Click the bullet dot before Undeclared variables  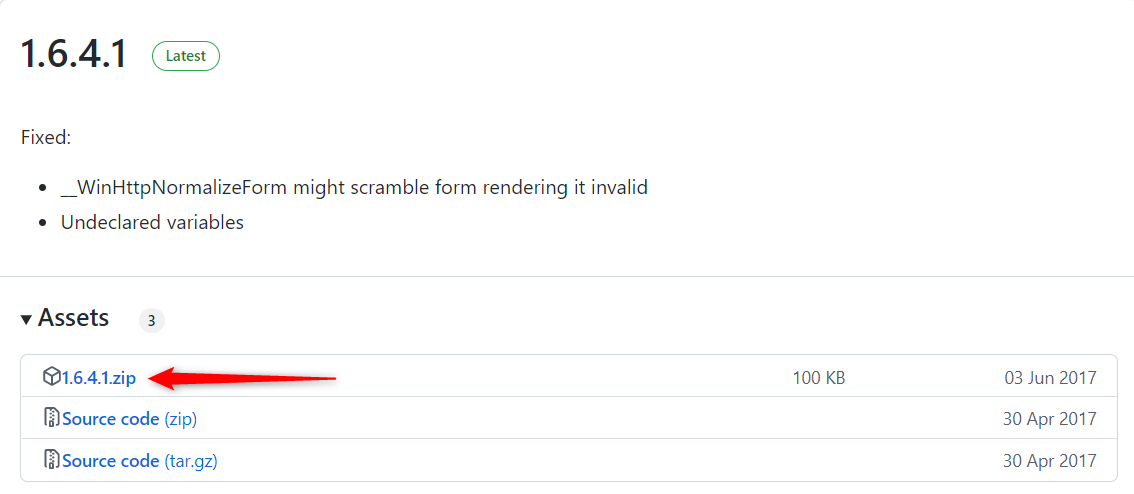pyautogui.click(x=42, y=222)
